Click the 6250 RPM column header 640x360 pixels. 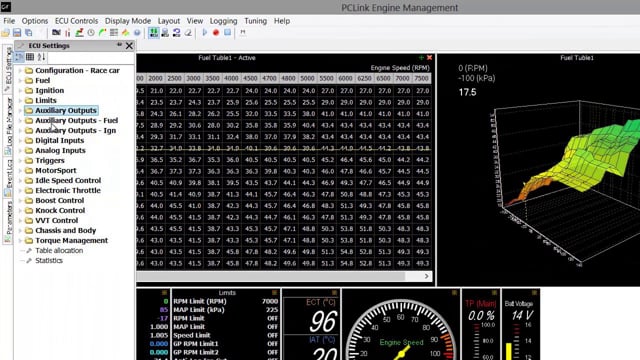364,78
